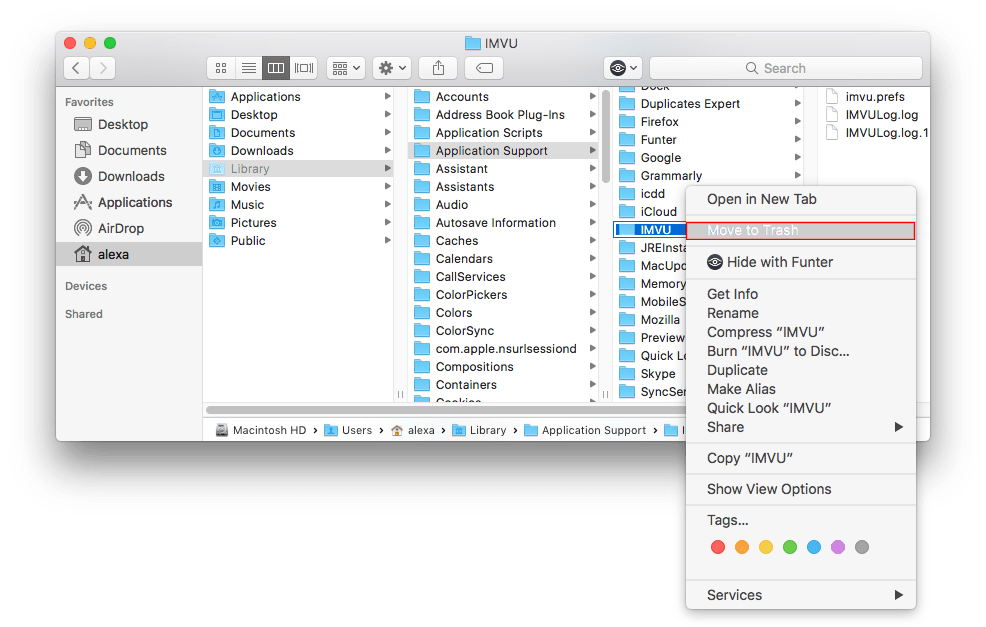Screen dimensions: 986x627
Task: Click the eye icon beside Hide with Funter
Action: click(716, 262)
